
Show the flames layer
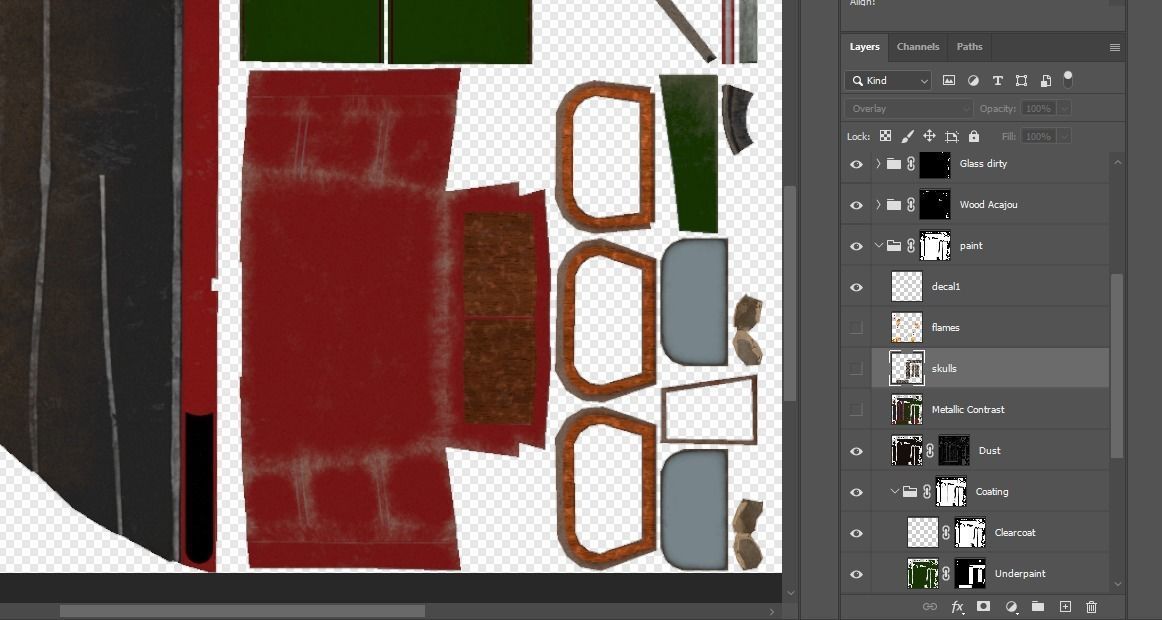(857, 327)
